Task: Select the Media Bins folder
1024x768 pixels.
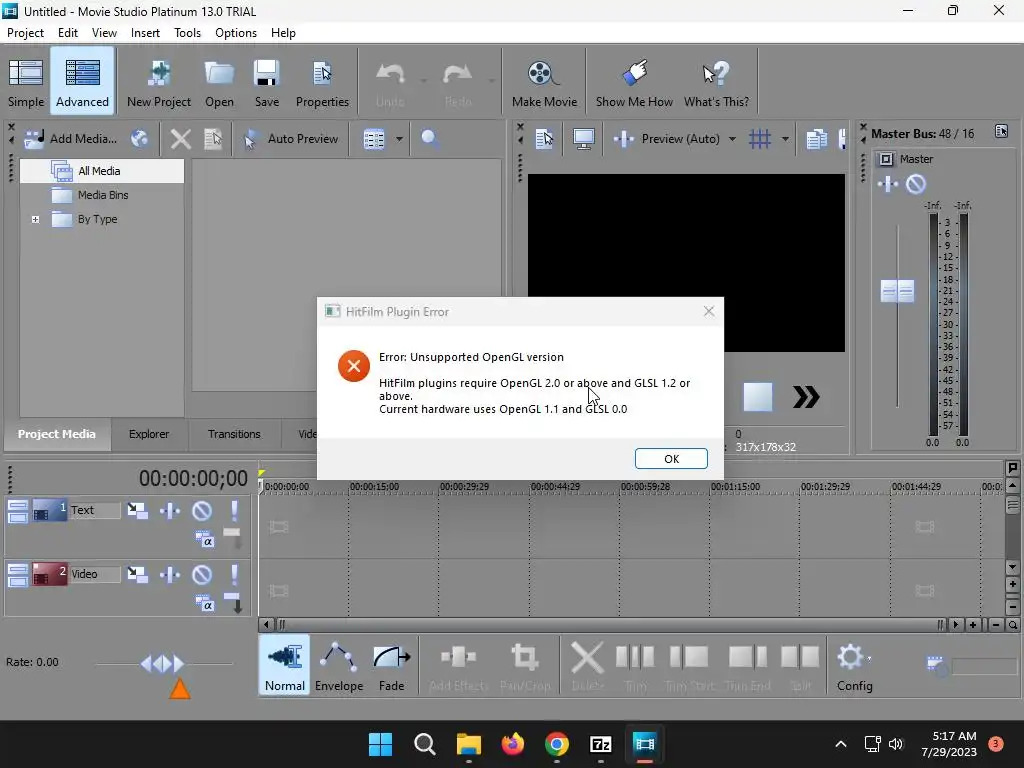Action: coord(103,195)
